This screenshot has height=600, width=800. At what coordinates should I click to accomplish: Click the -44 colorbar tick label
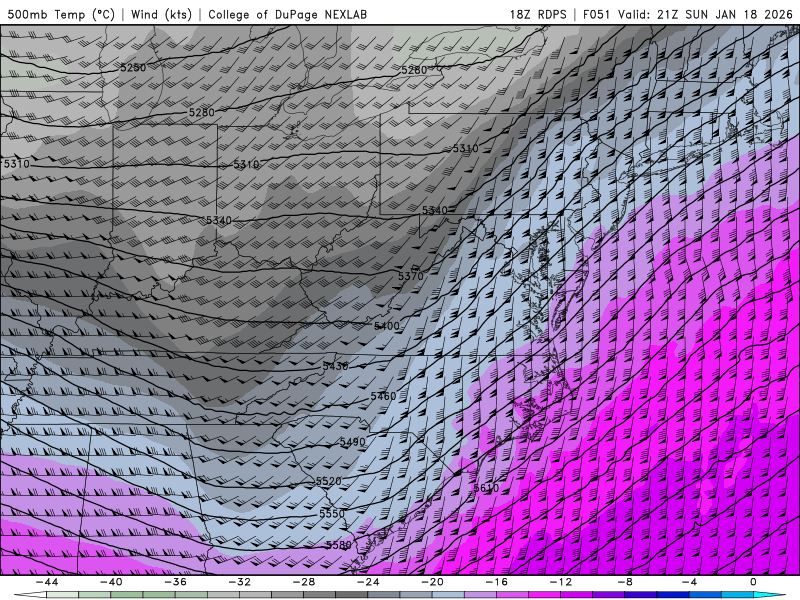[x=47, y=582]
